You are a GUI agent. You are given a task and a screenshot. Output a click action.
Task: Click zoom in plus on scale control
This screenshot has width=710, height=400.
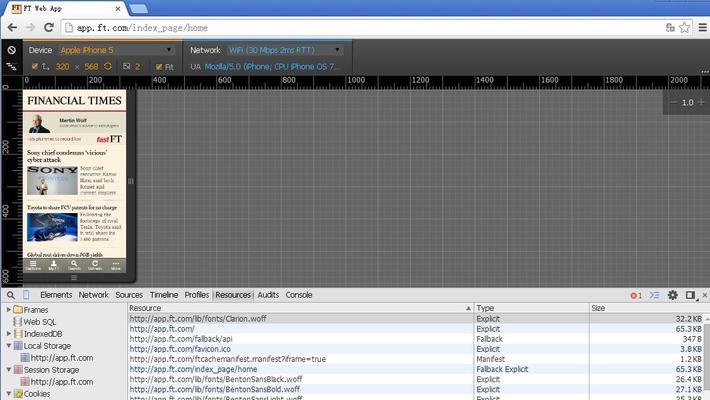pos(701,102)
